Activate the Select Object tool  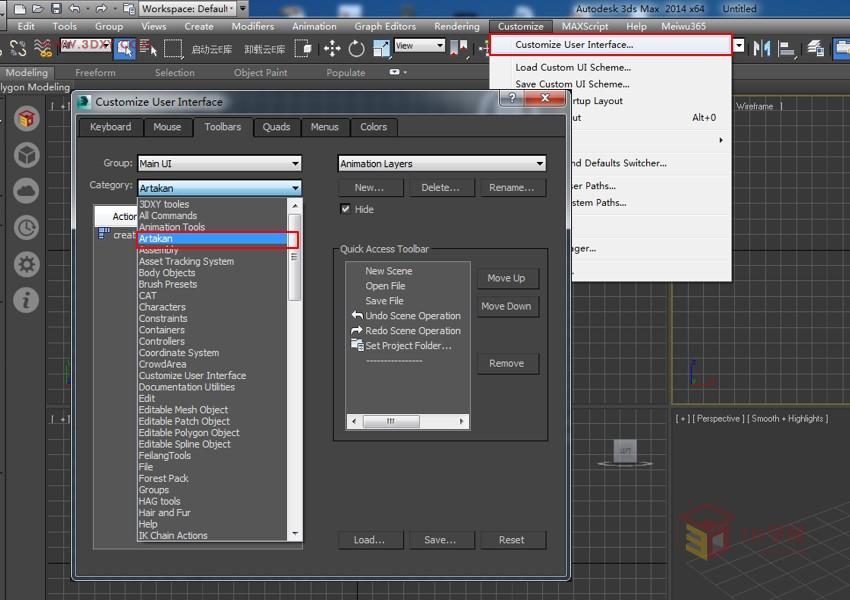click(125, 48)
